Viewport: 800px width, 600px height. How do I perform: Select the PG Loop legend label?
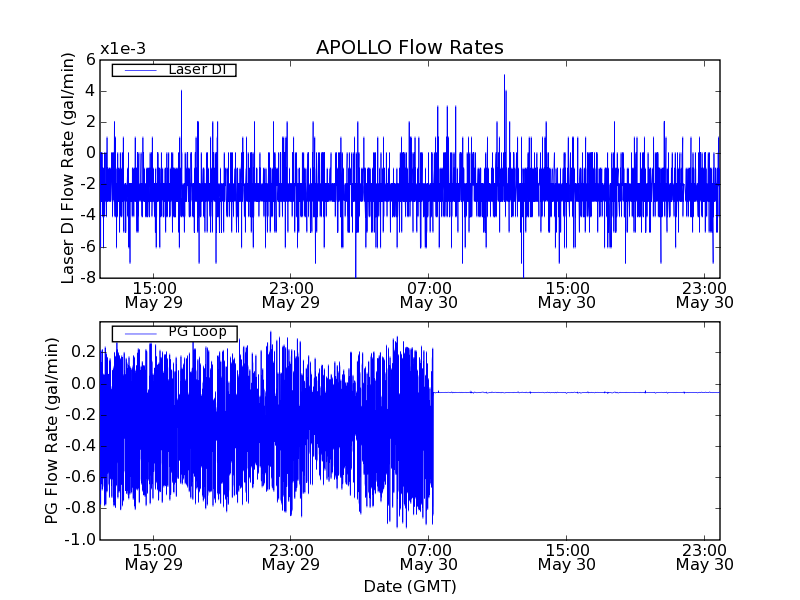tap(197, 332)
